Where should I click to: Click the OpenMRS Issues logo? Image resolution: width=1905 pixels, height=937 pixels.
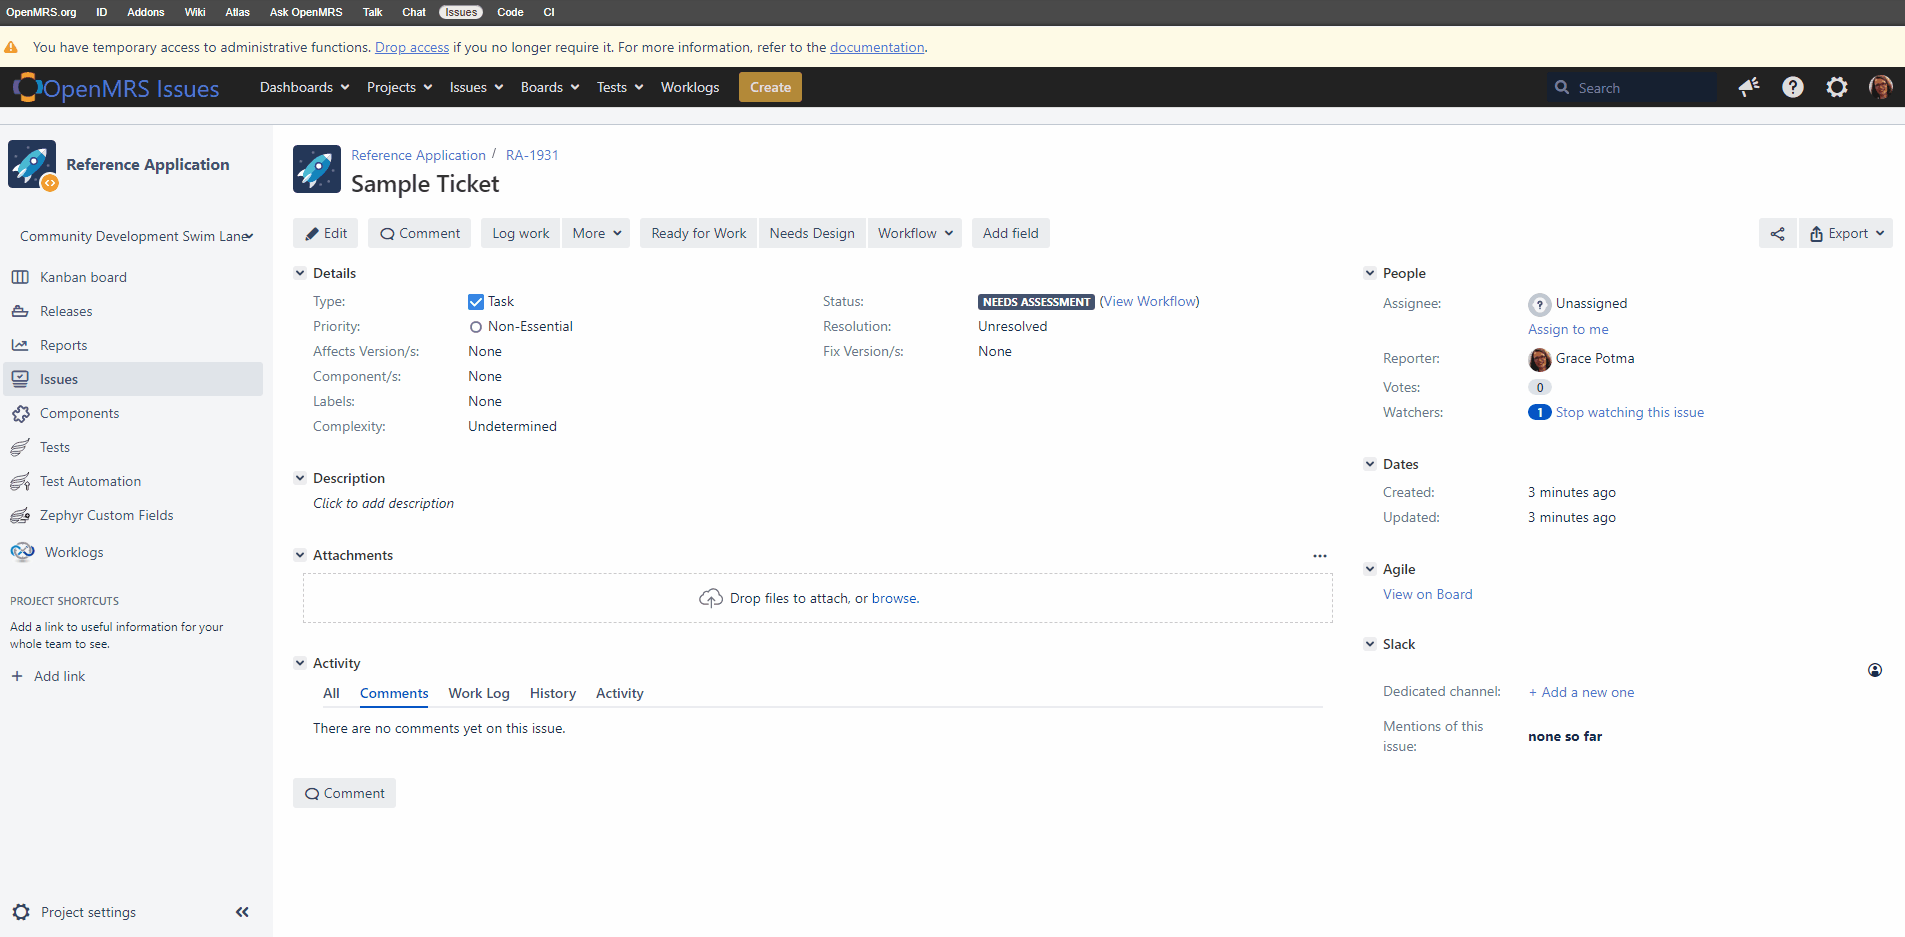coord(116,88)
